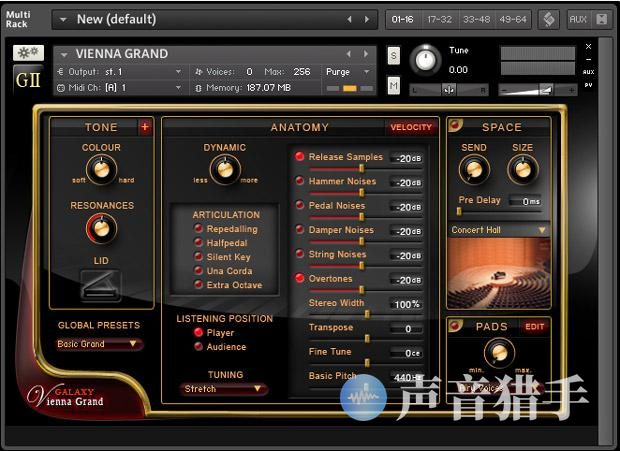The width and height of the screenshot is (620, 451).
Task: Click the rack minimize icon beside AUX
Action: (601, 19)
